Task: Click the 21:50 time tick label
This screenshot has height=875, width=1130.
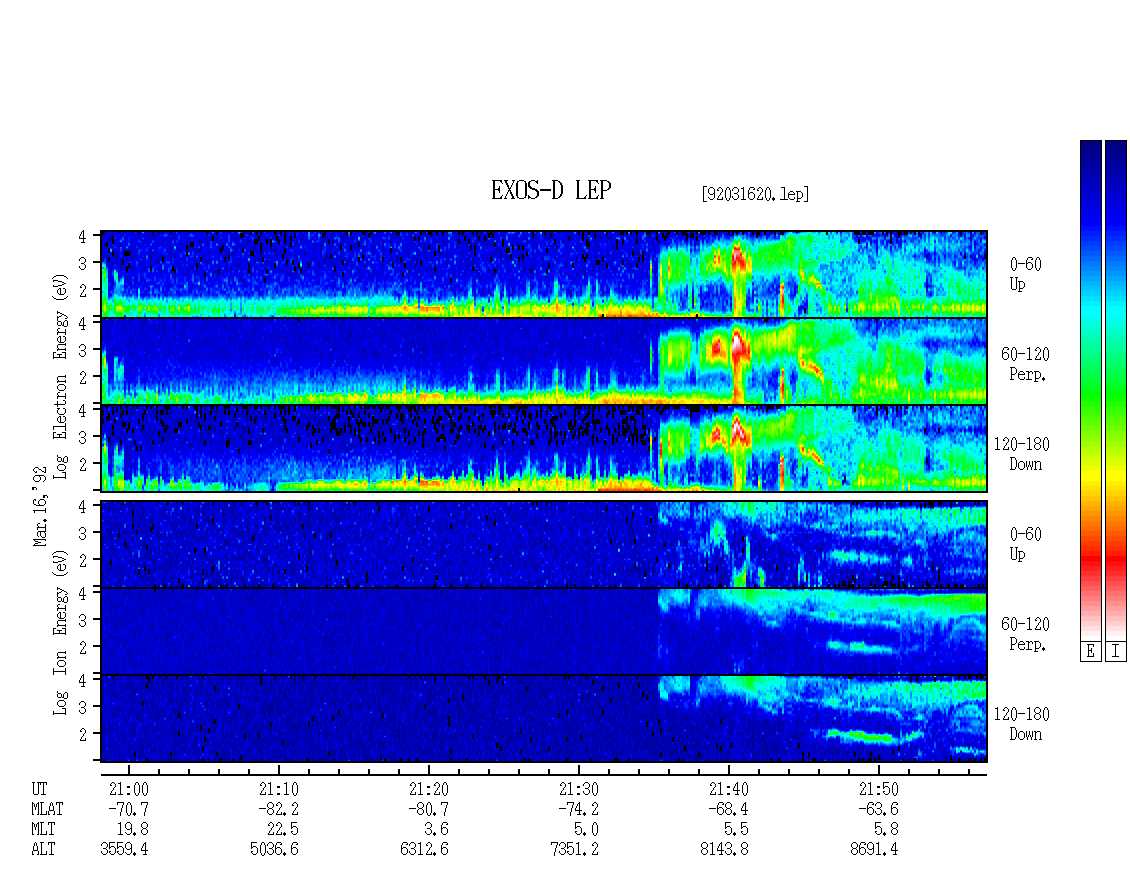Action: pyautogui.click(x=878, y=789)
